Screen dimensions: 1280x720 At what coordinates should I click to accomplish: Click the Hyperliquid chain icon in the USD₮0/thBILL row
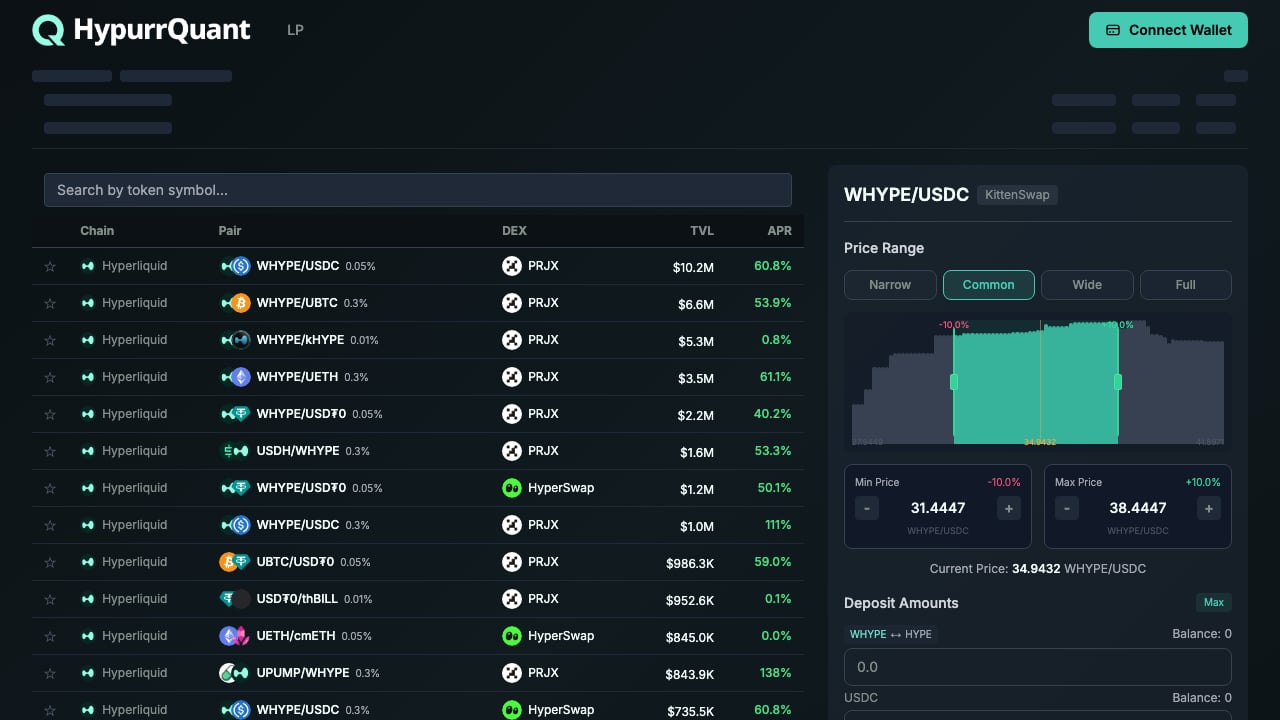click(88, 599)
